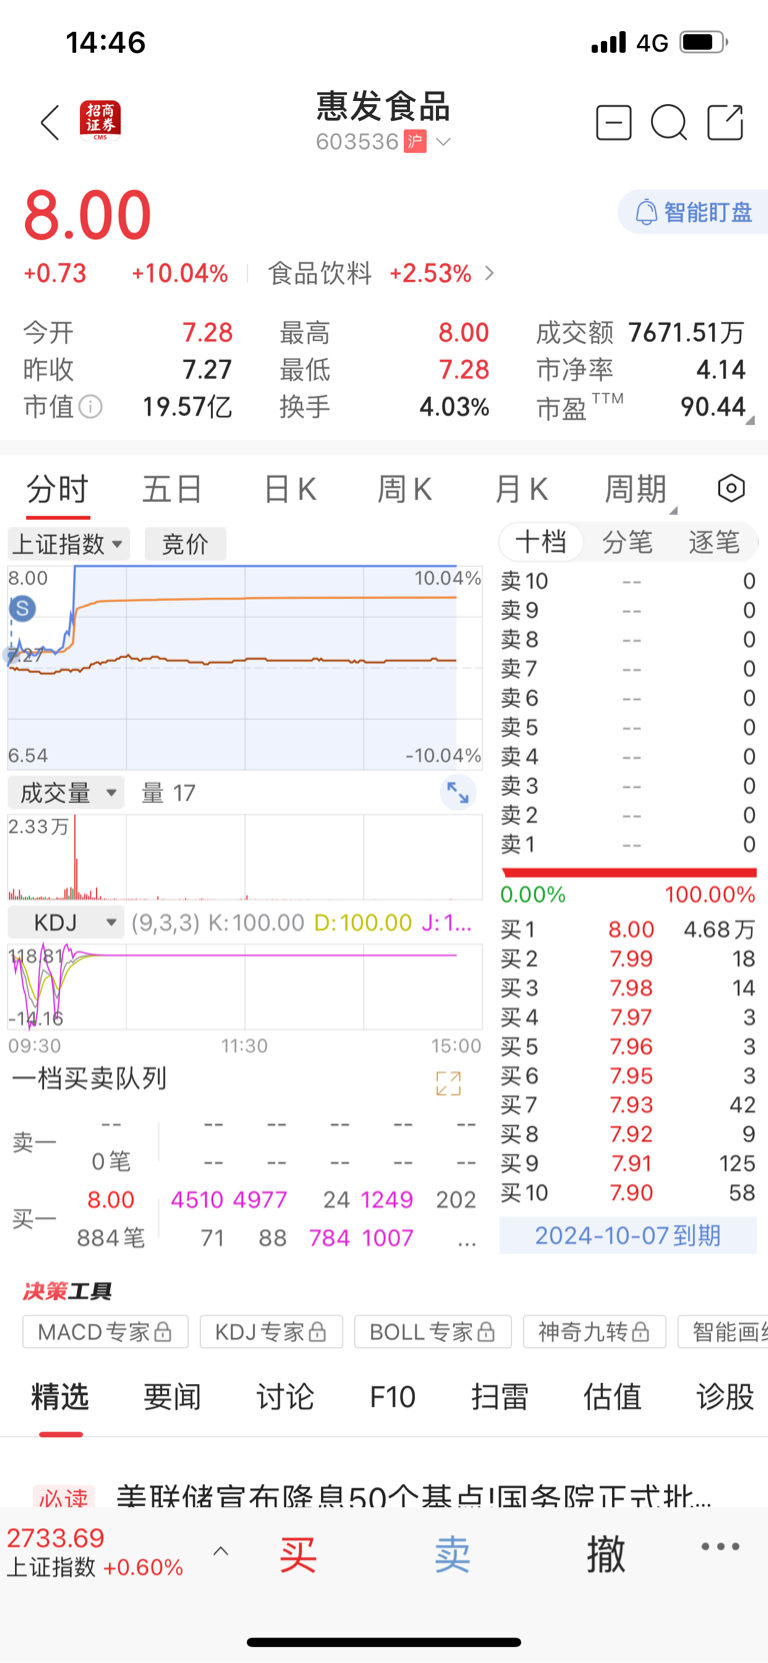Viewport: 768px width, 1663px height.
Task: Toggle the 竞价 button
Action: tap(185, 544)
